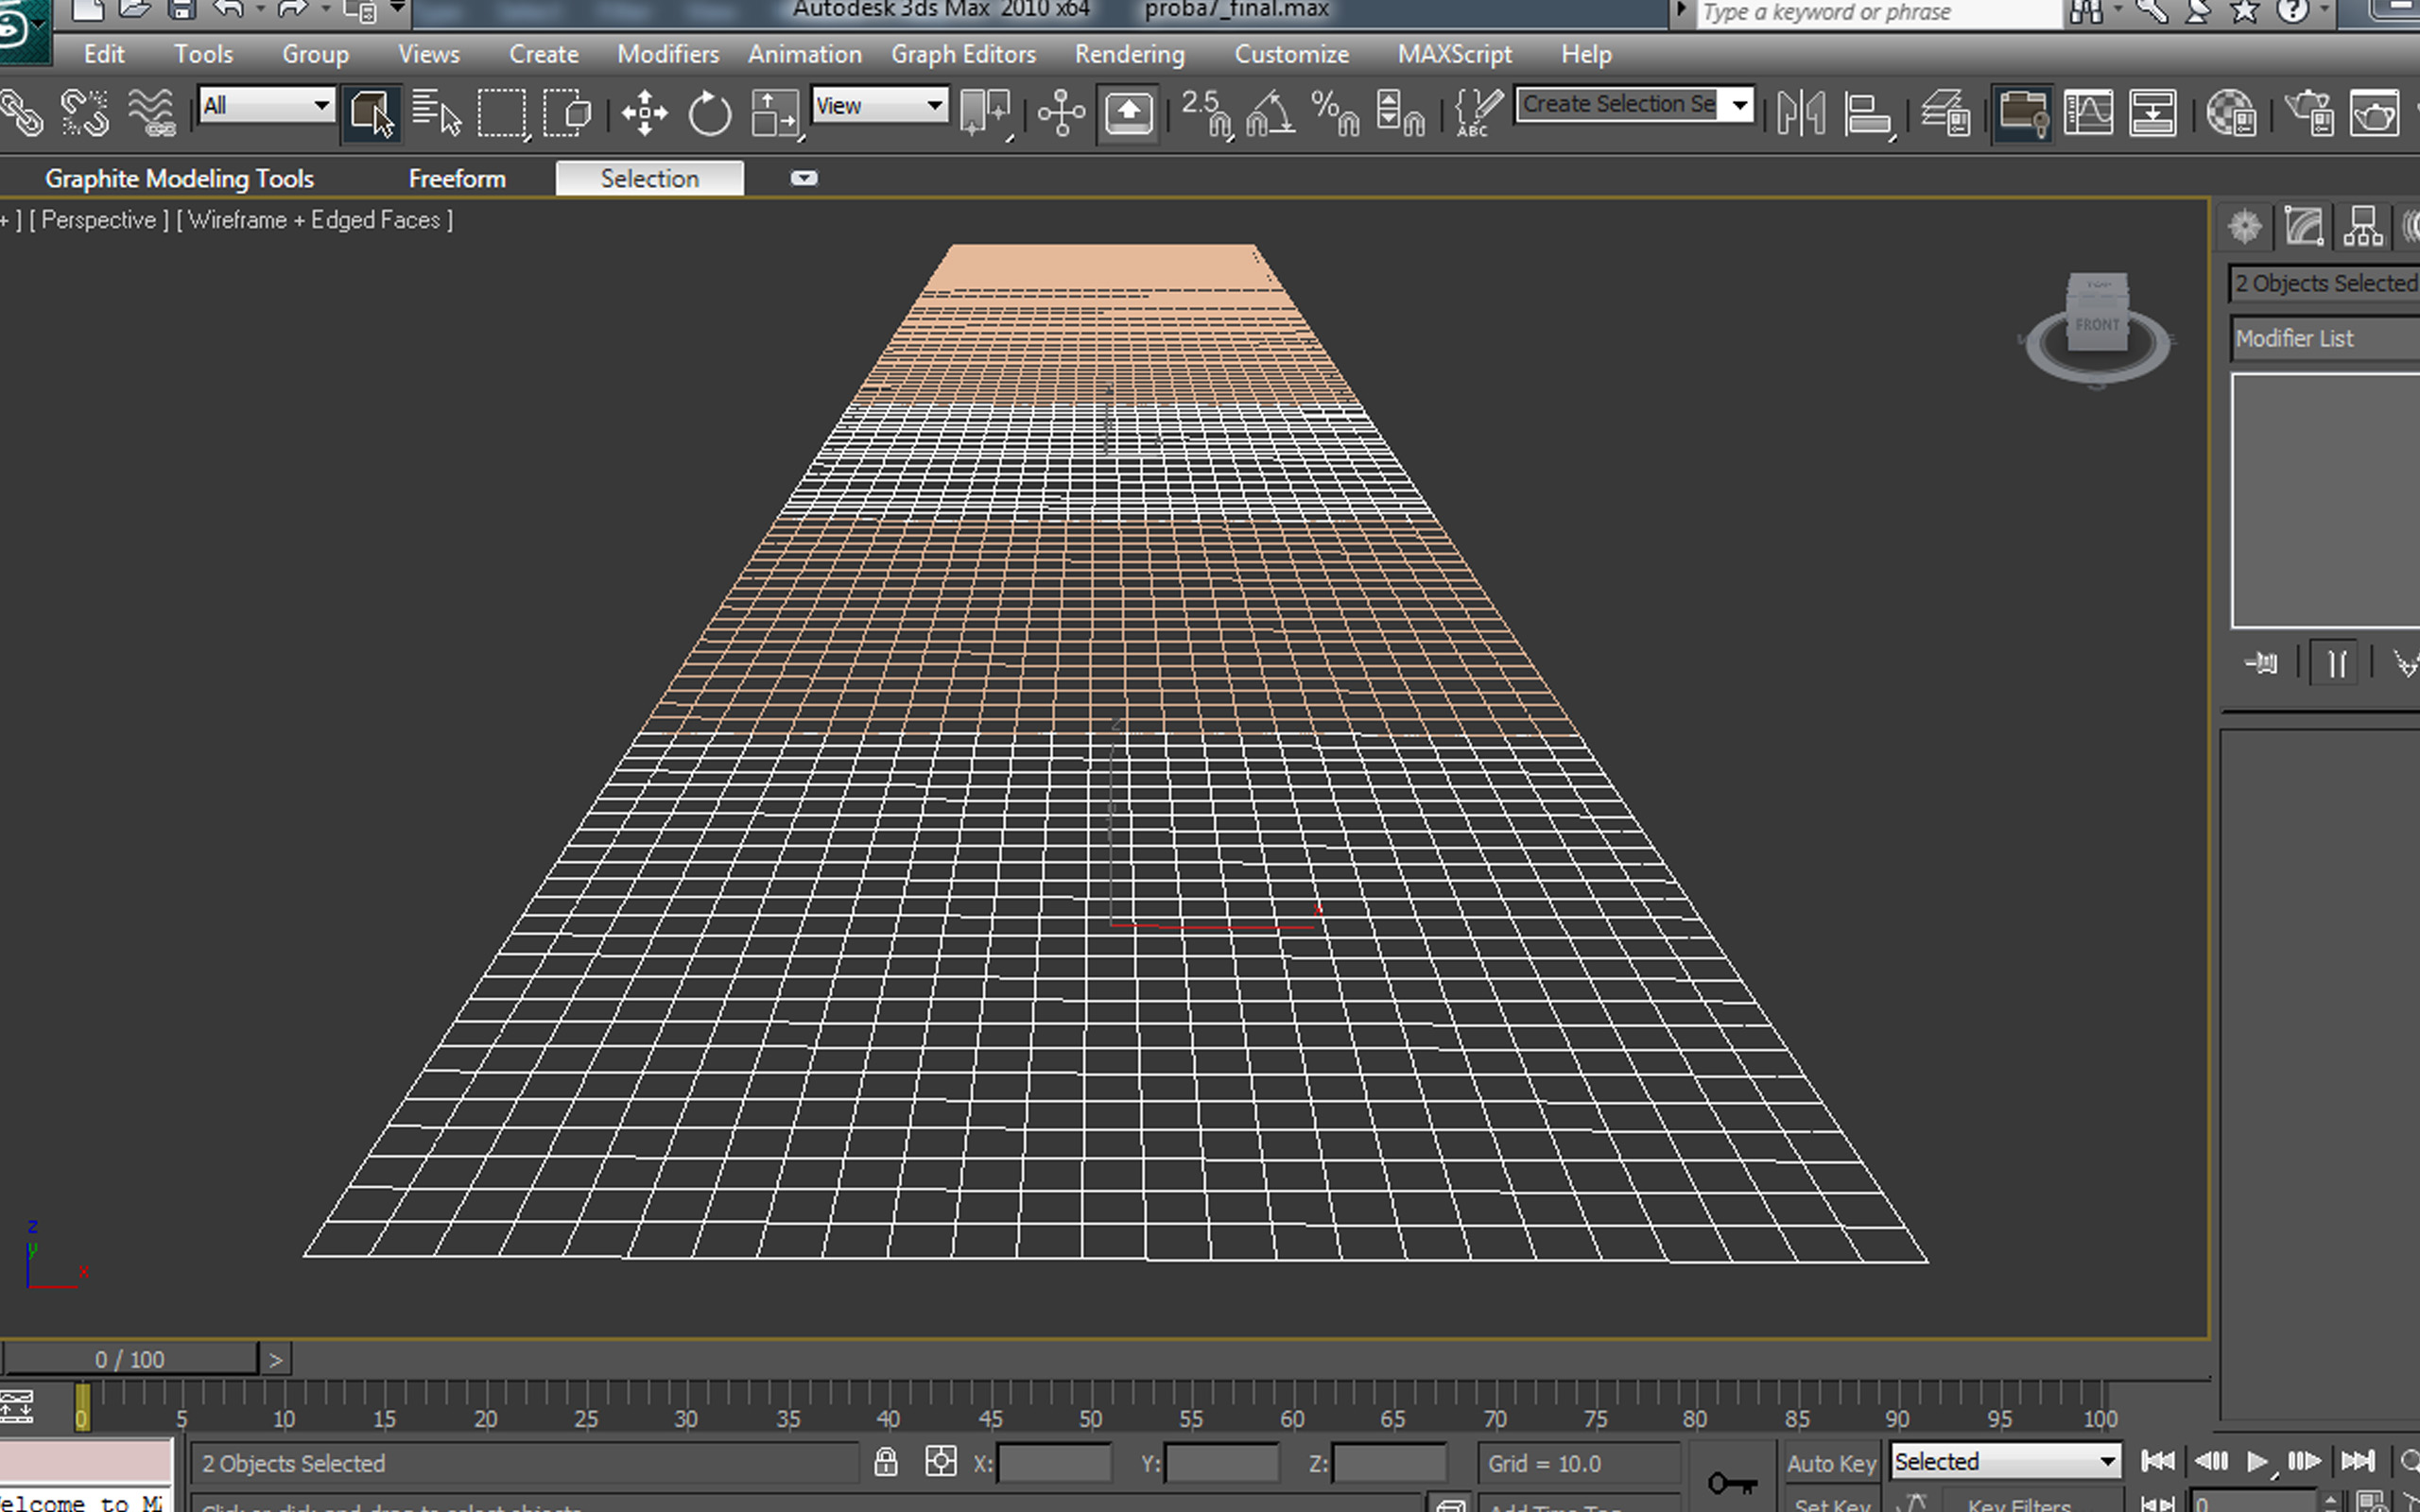
Task: Open the Curve Editor icon
Action: tap(2088, 113)
